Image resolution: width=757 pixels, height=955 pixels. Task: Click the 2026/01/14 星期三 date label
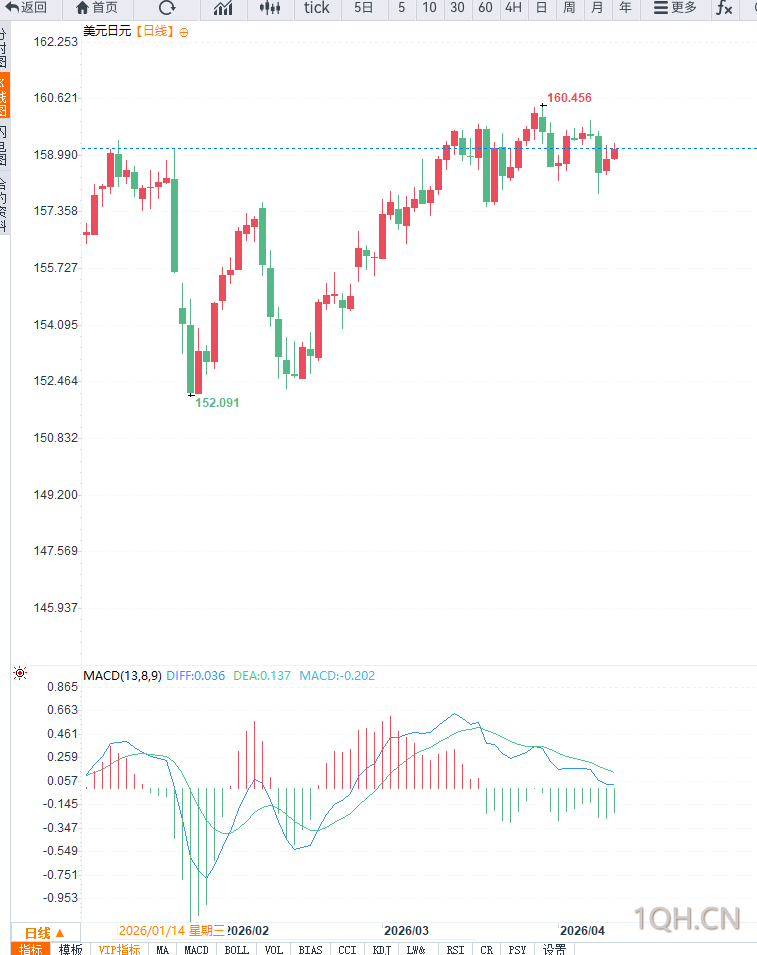pyautogui.click(x=172, y=931)
